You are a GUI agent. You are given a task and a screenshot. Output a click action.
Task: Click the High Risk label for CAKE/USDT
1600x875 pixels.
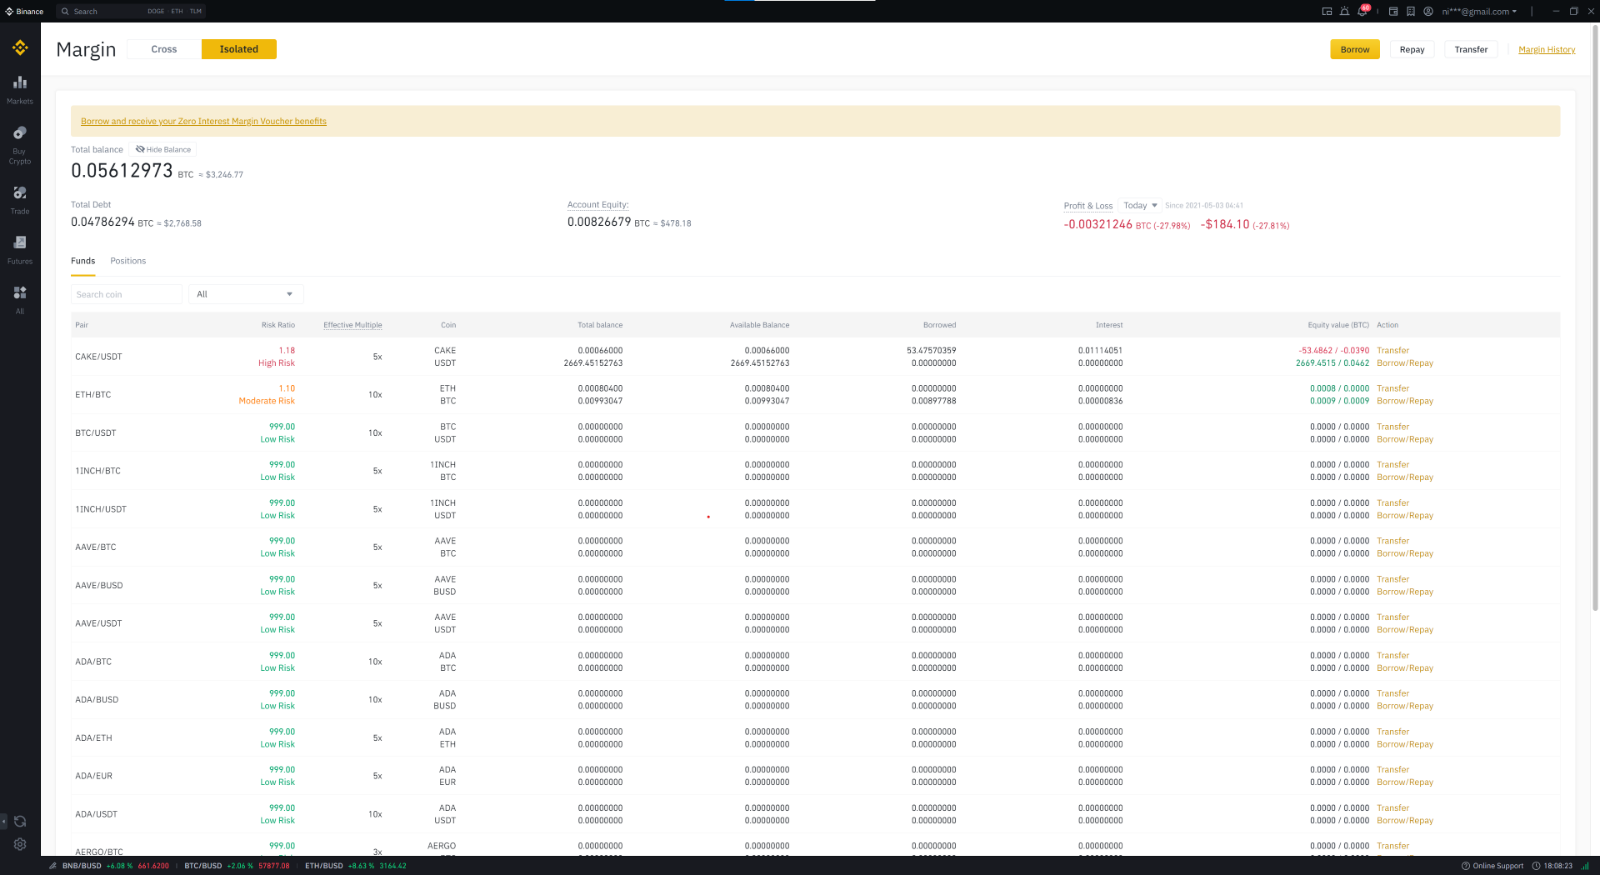pos(276,363)
